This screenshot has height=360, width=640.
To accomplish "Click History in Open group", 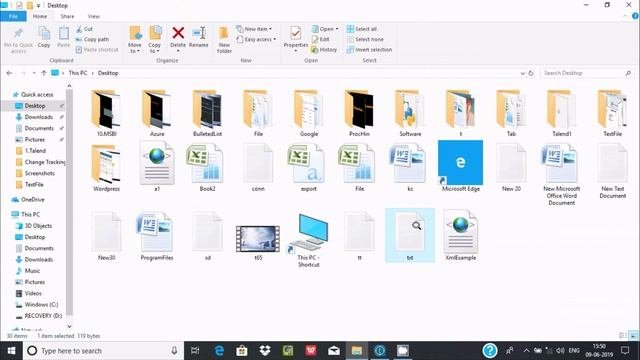I will pyautogui.click(x=324, y=49).
